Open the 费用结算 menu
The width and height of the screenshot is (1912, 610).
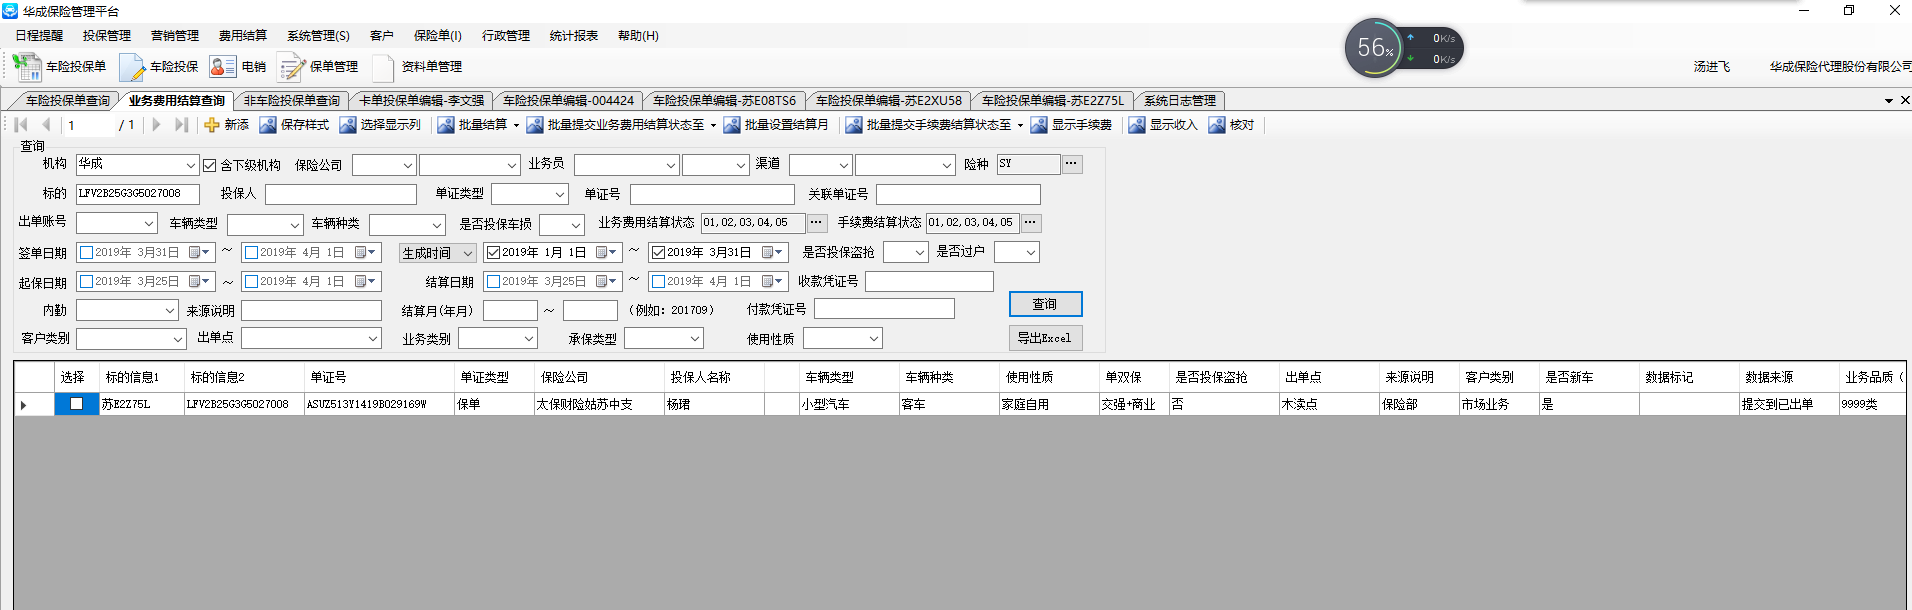pyautogui.click(x=243, y=36)
